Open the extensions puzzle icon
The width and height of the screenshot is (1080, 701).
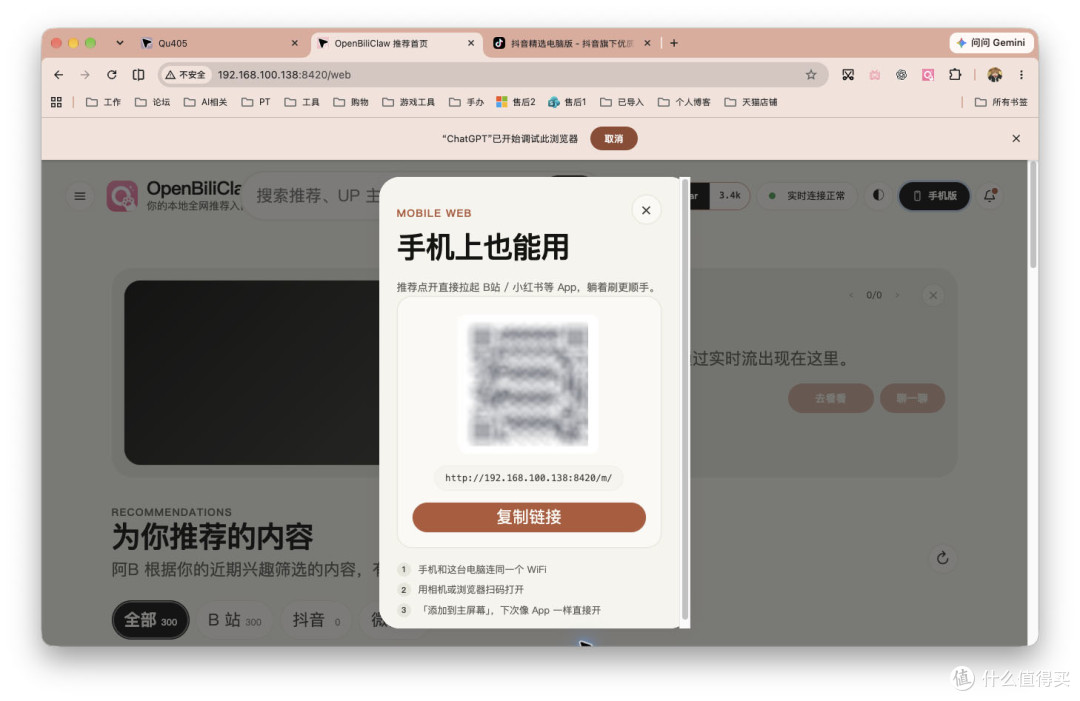[x=955, y=74]
